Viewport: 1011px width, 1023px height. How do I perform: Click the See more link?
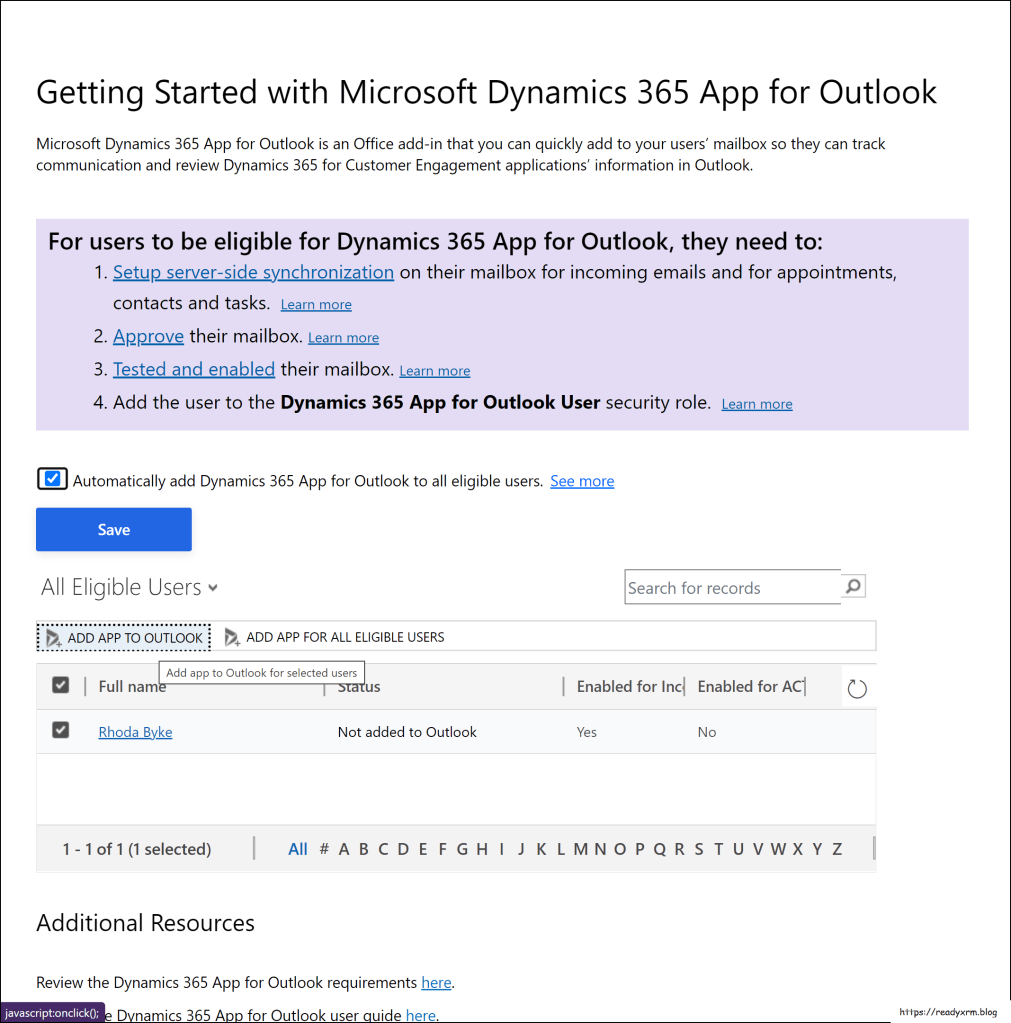point(582,481)
